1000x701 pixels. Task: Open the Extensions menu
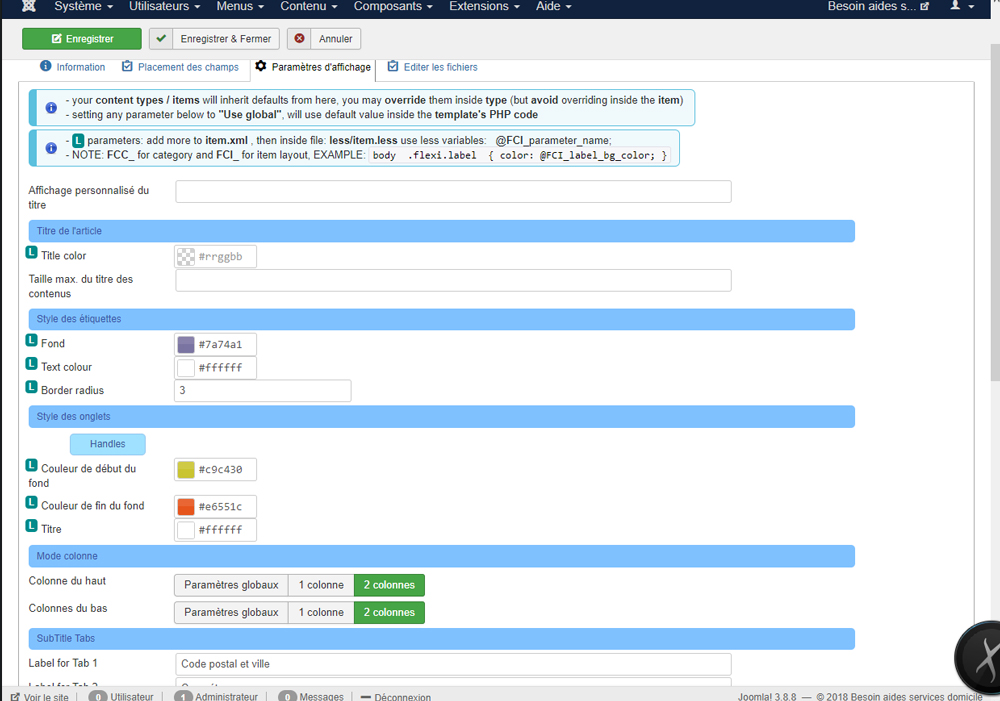(484, 6)
